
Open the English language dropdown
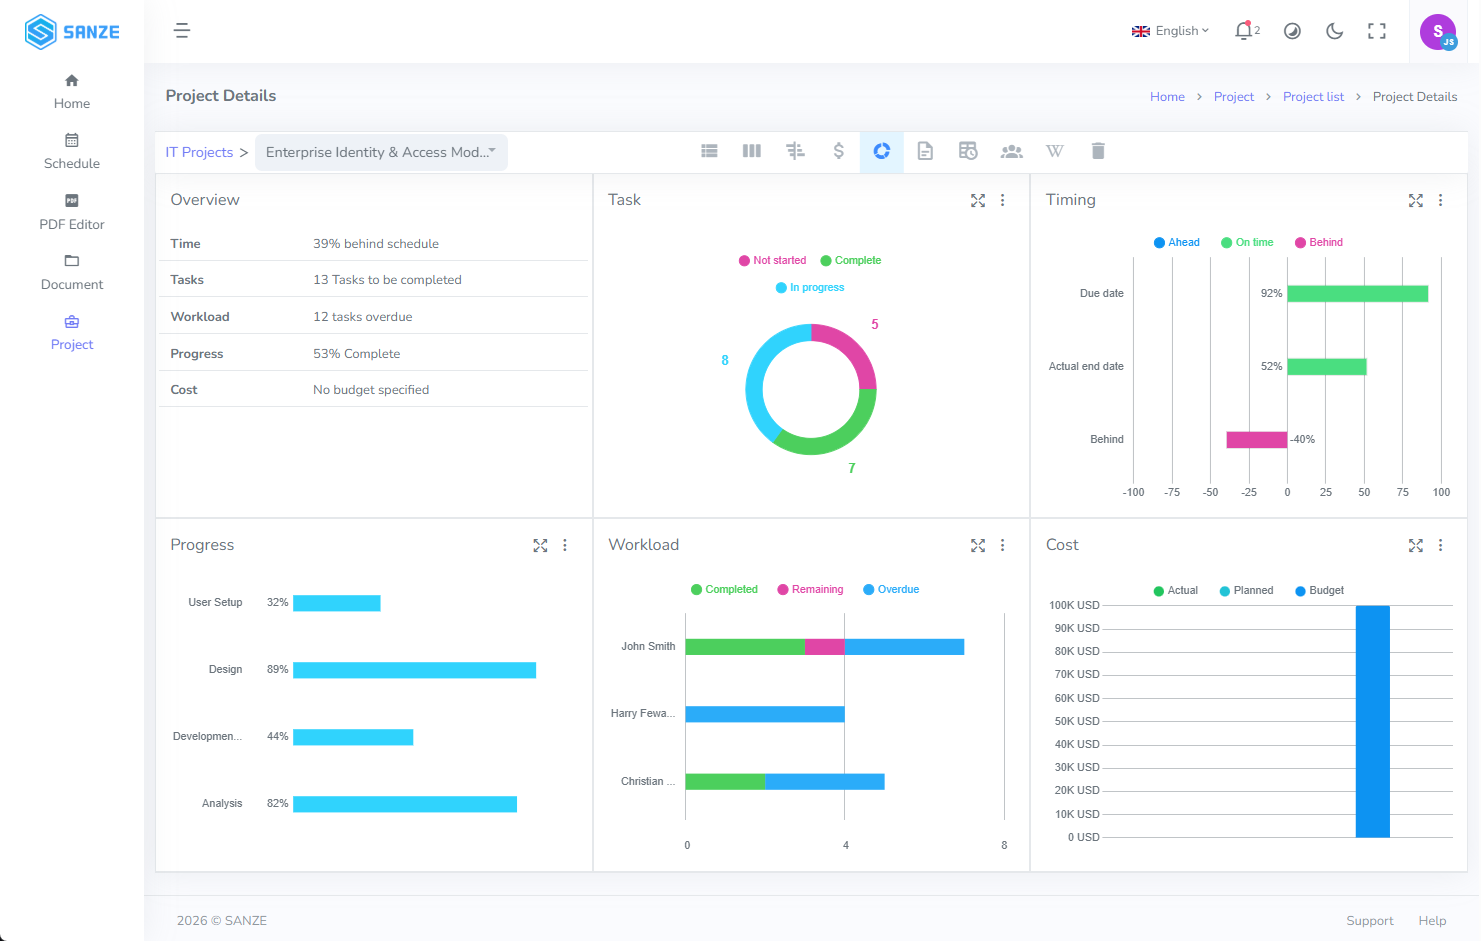[x=1170, y=31]
